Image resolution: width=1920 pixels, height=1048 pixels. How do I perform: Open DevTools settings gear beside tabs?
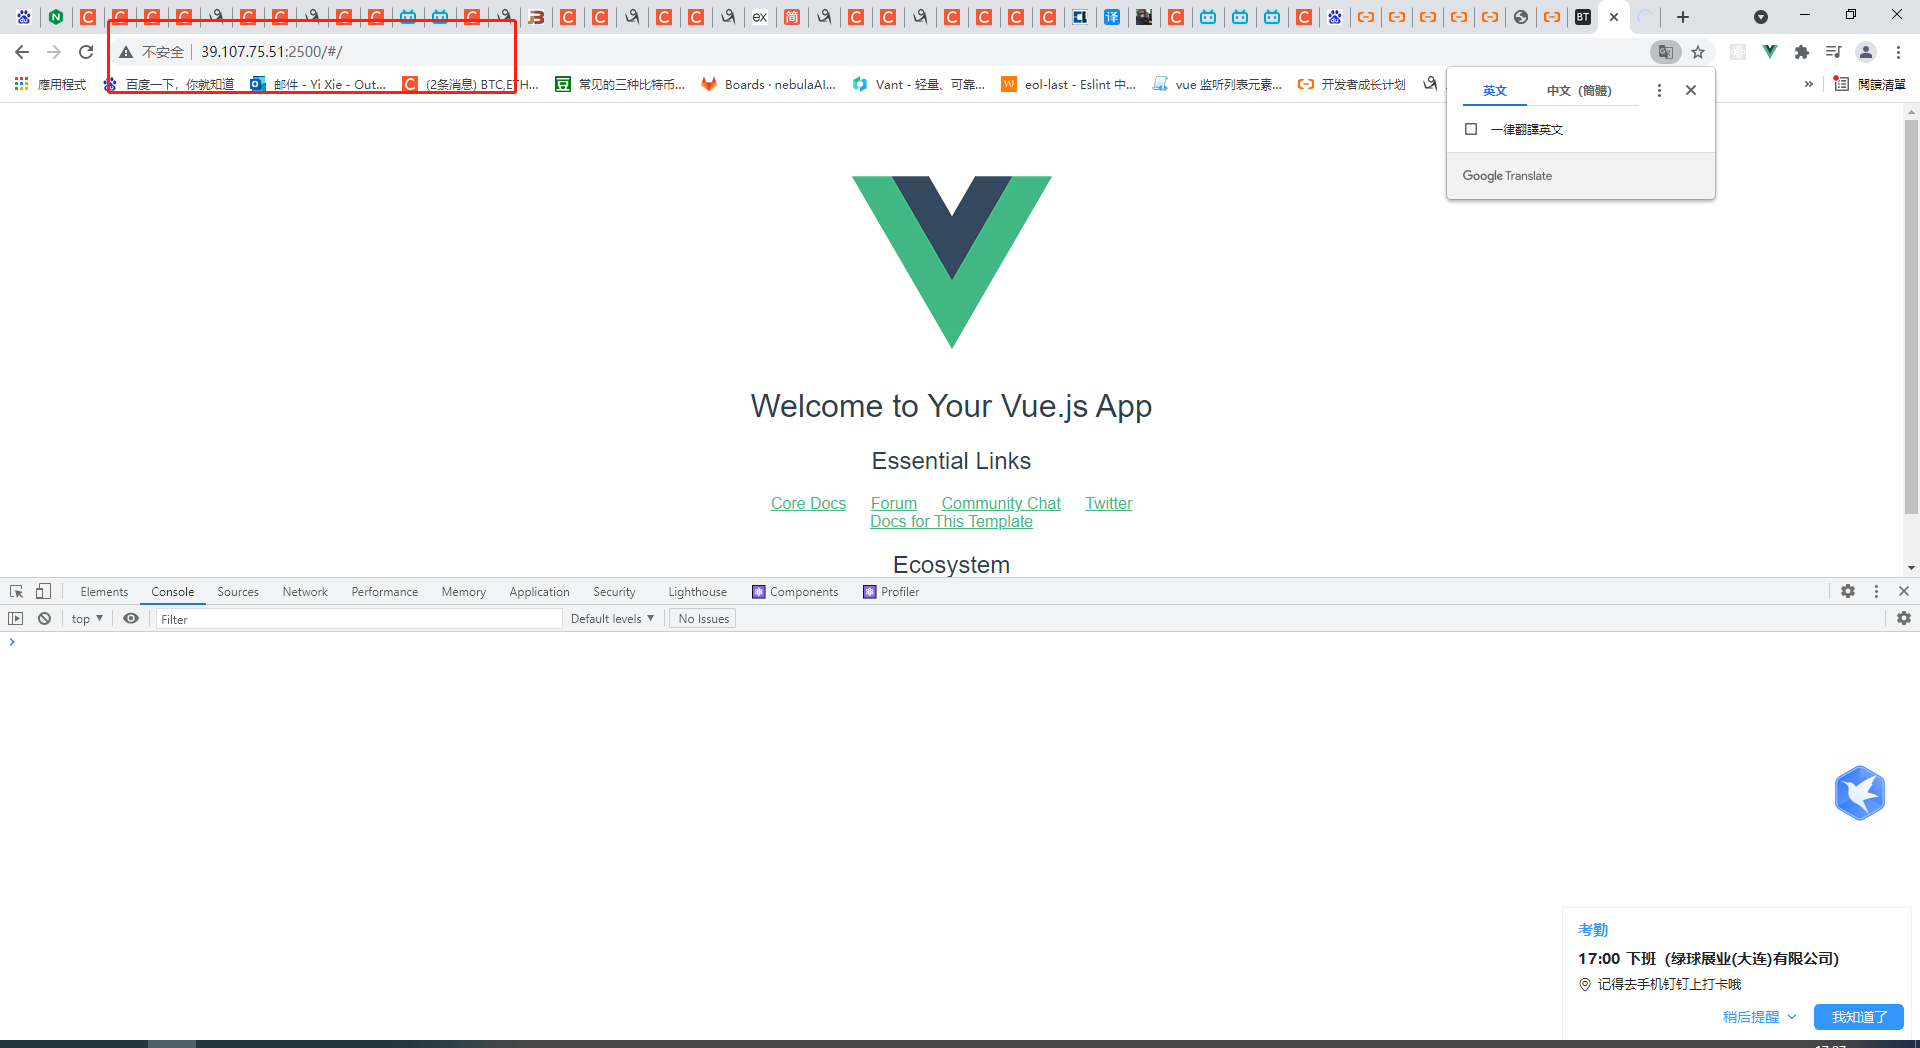coord(1848,592)
